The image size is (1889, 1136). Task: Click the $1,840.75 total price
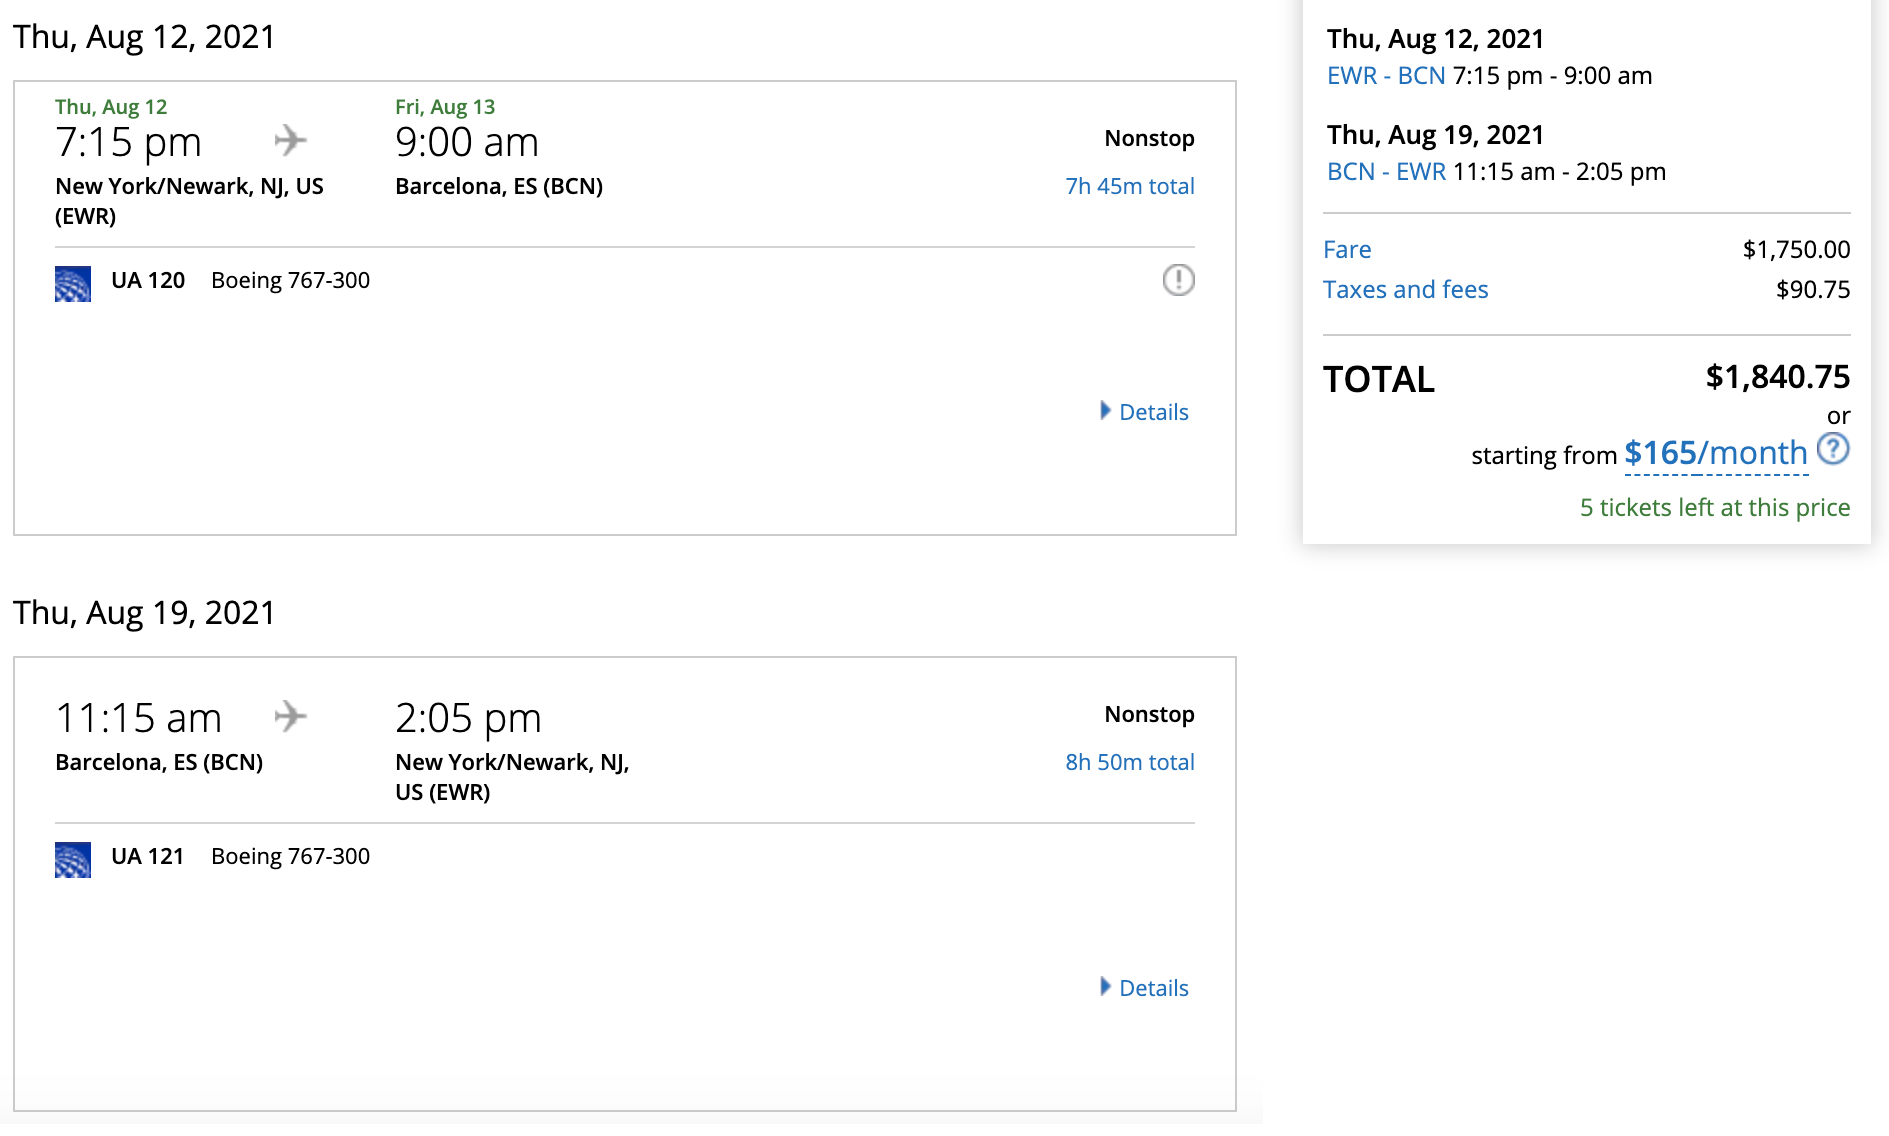click(1777, 377)
